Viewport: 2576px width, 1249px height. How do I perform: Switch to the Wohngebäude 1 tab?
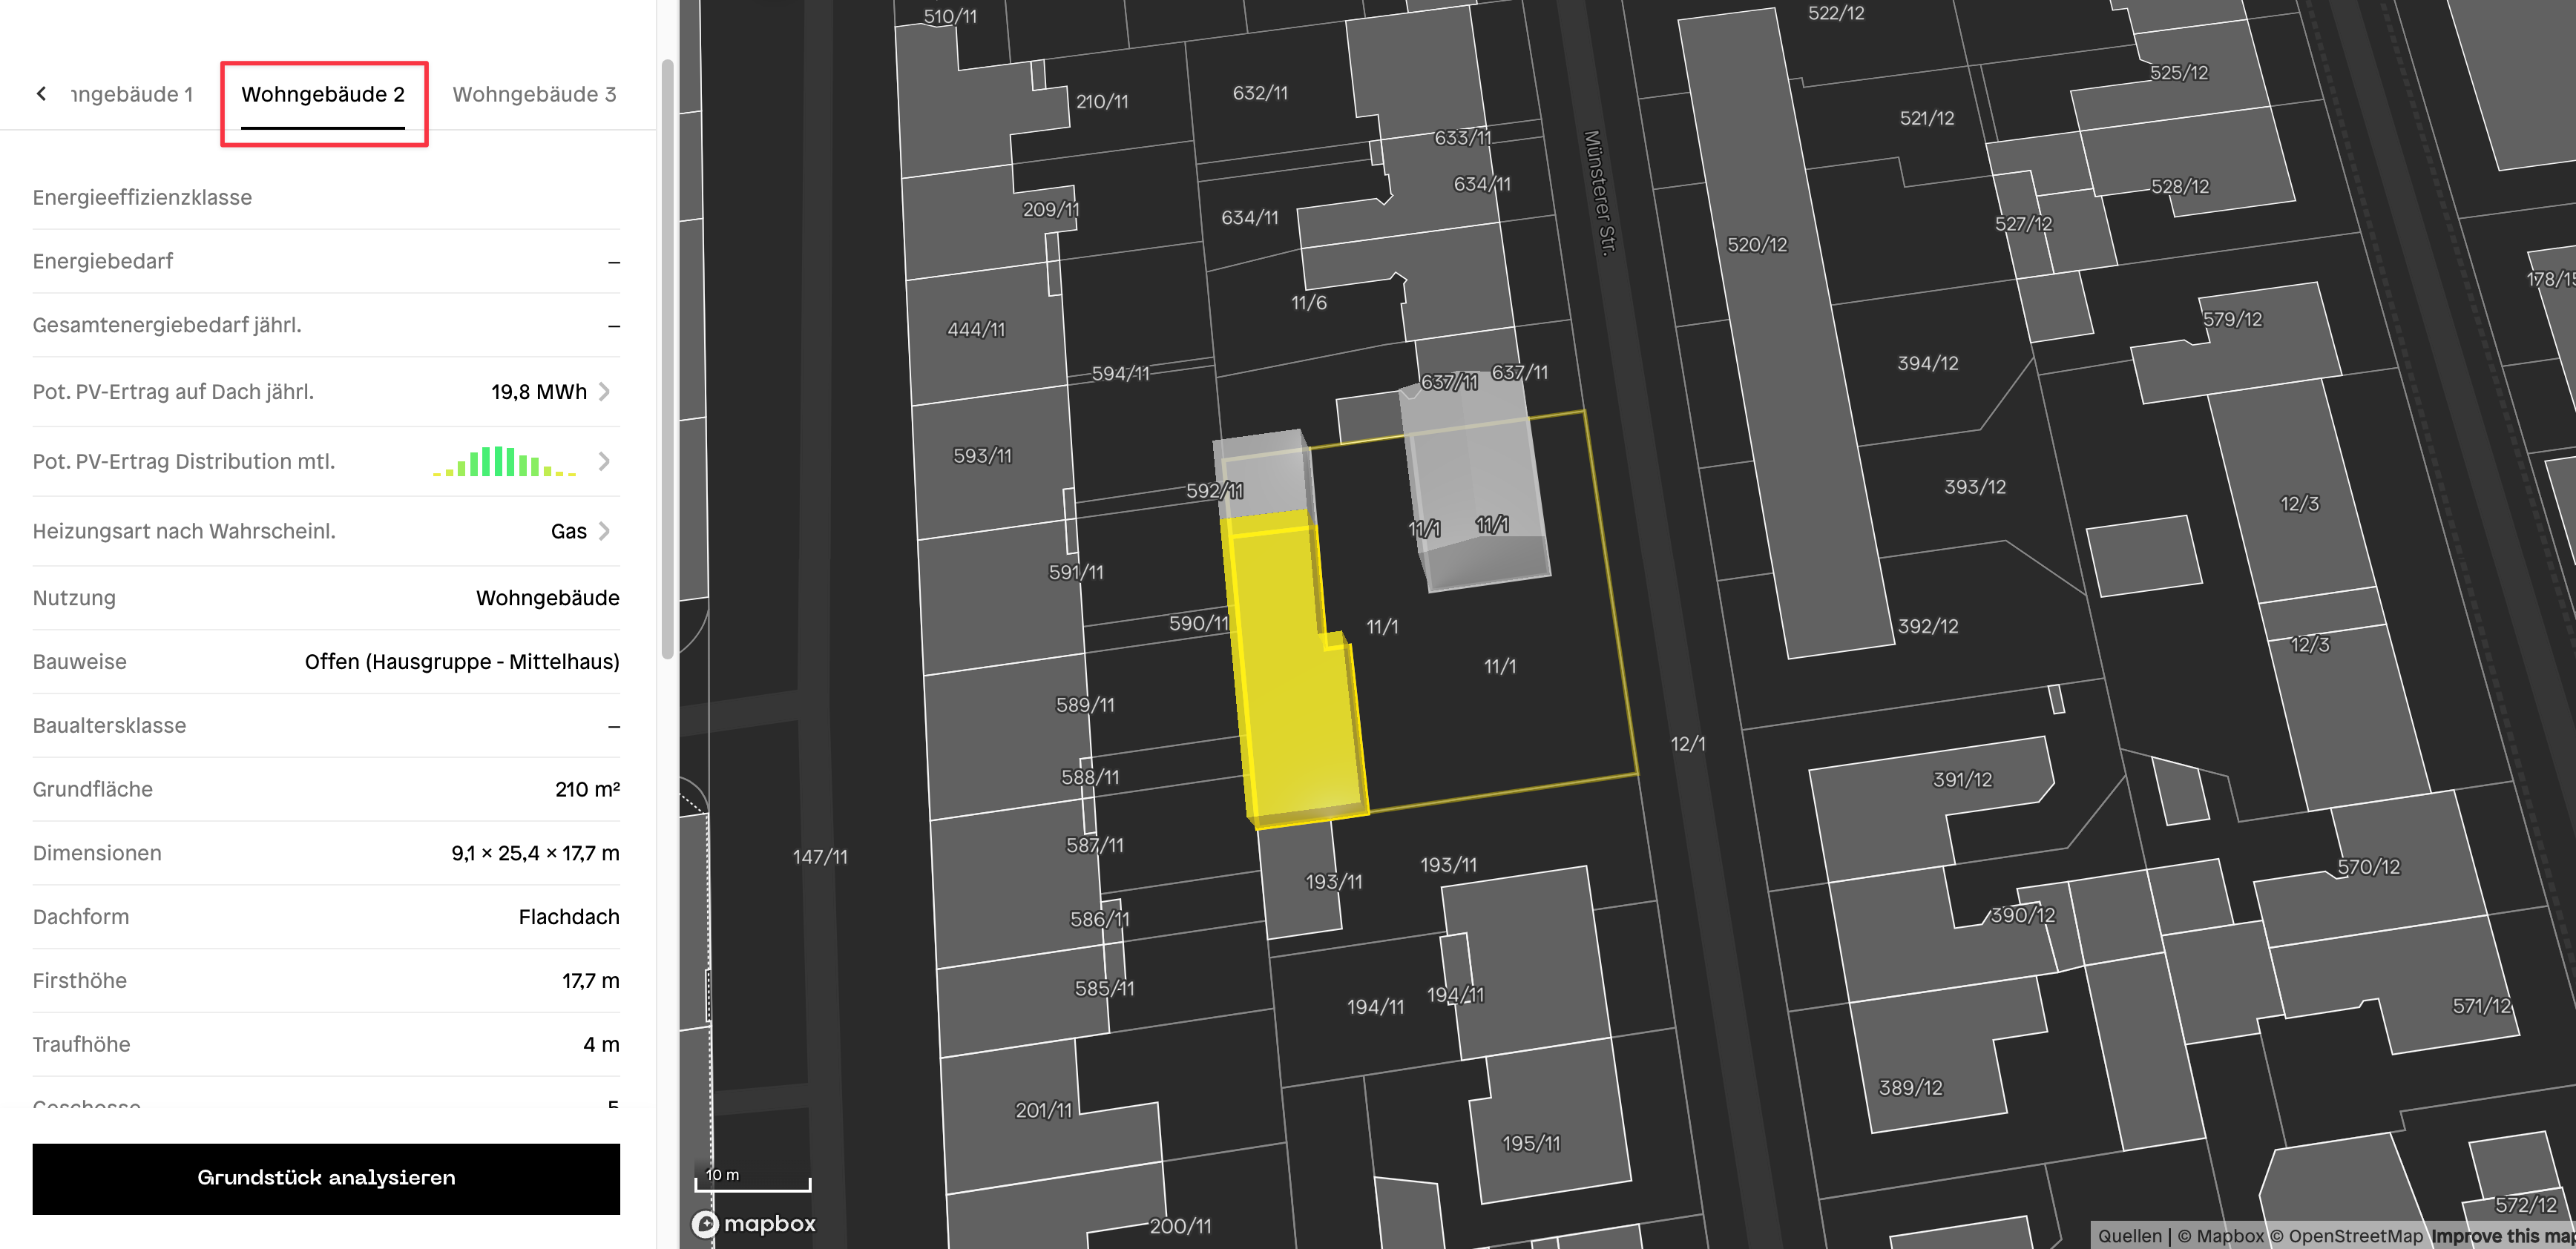pos(131,94)
